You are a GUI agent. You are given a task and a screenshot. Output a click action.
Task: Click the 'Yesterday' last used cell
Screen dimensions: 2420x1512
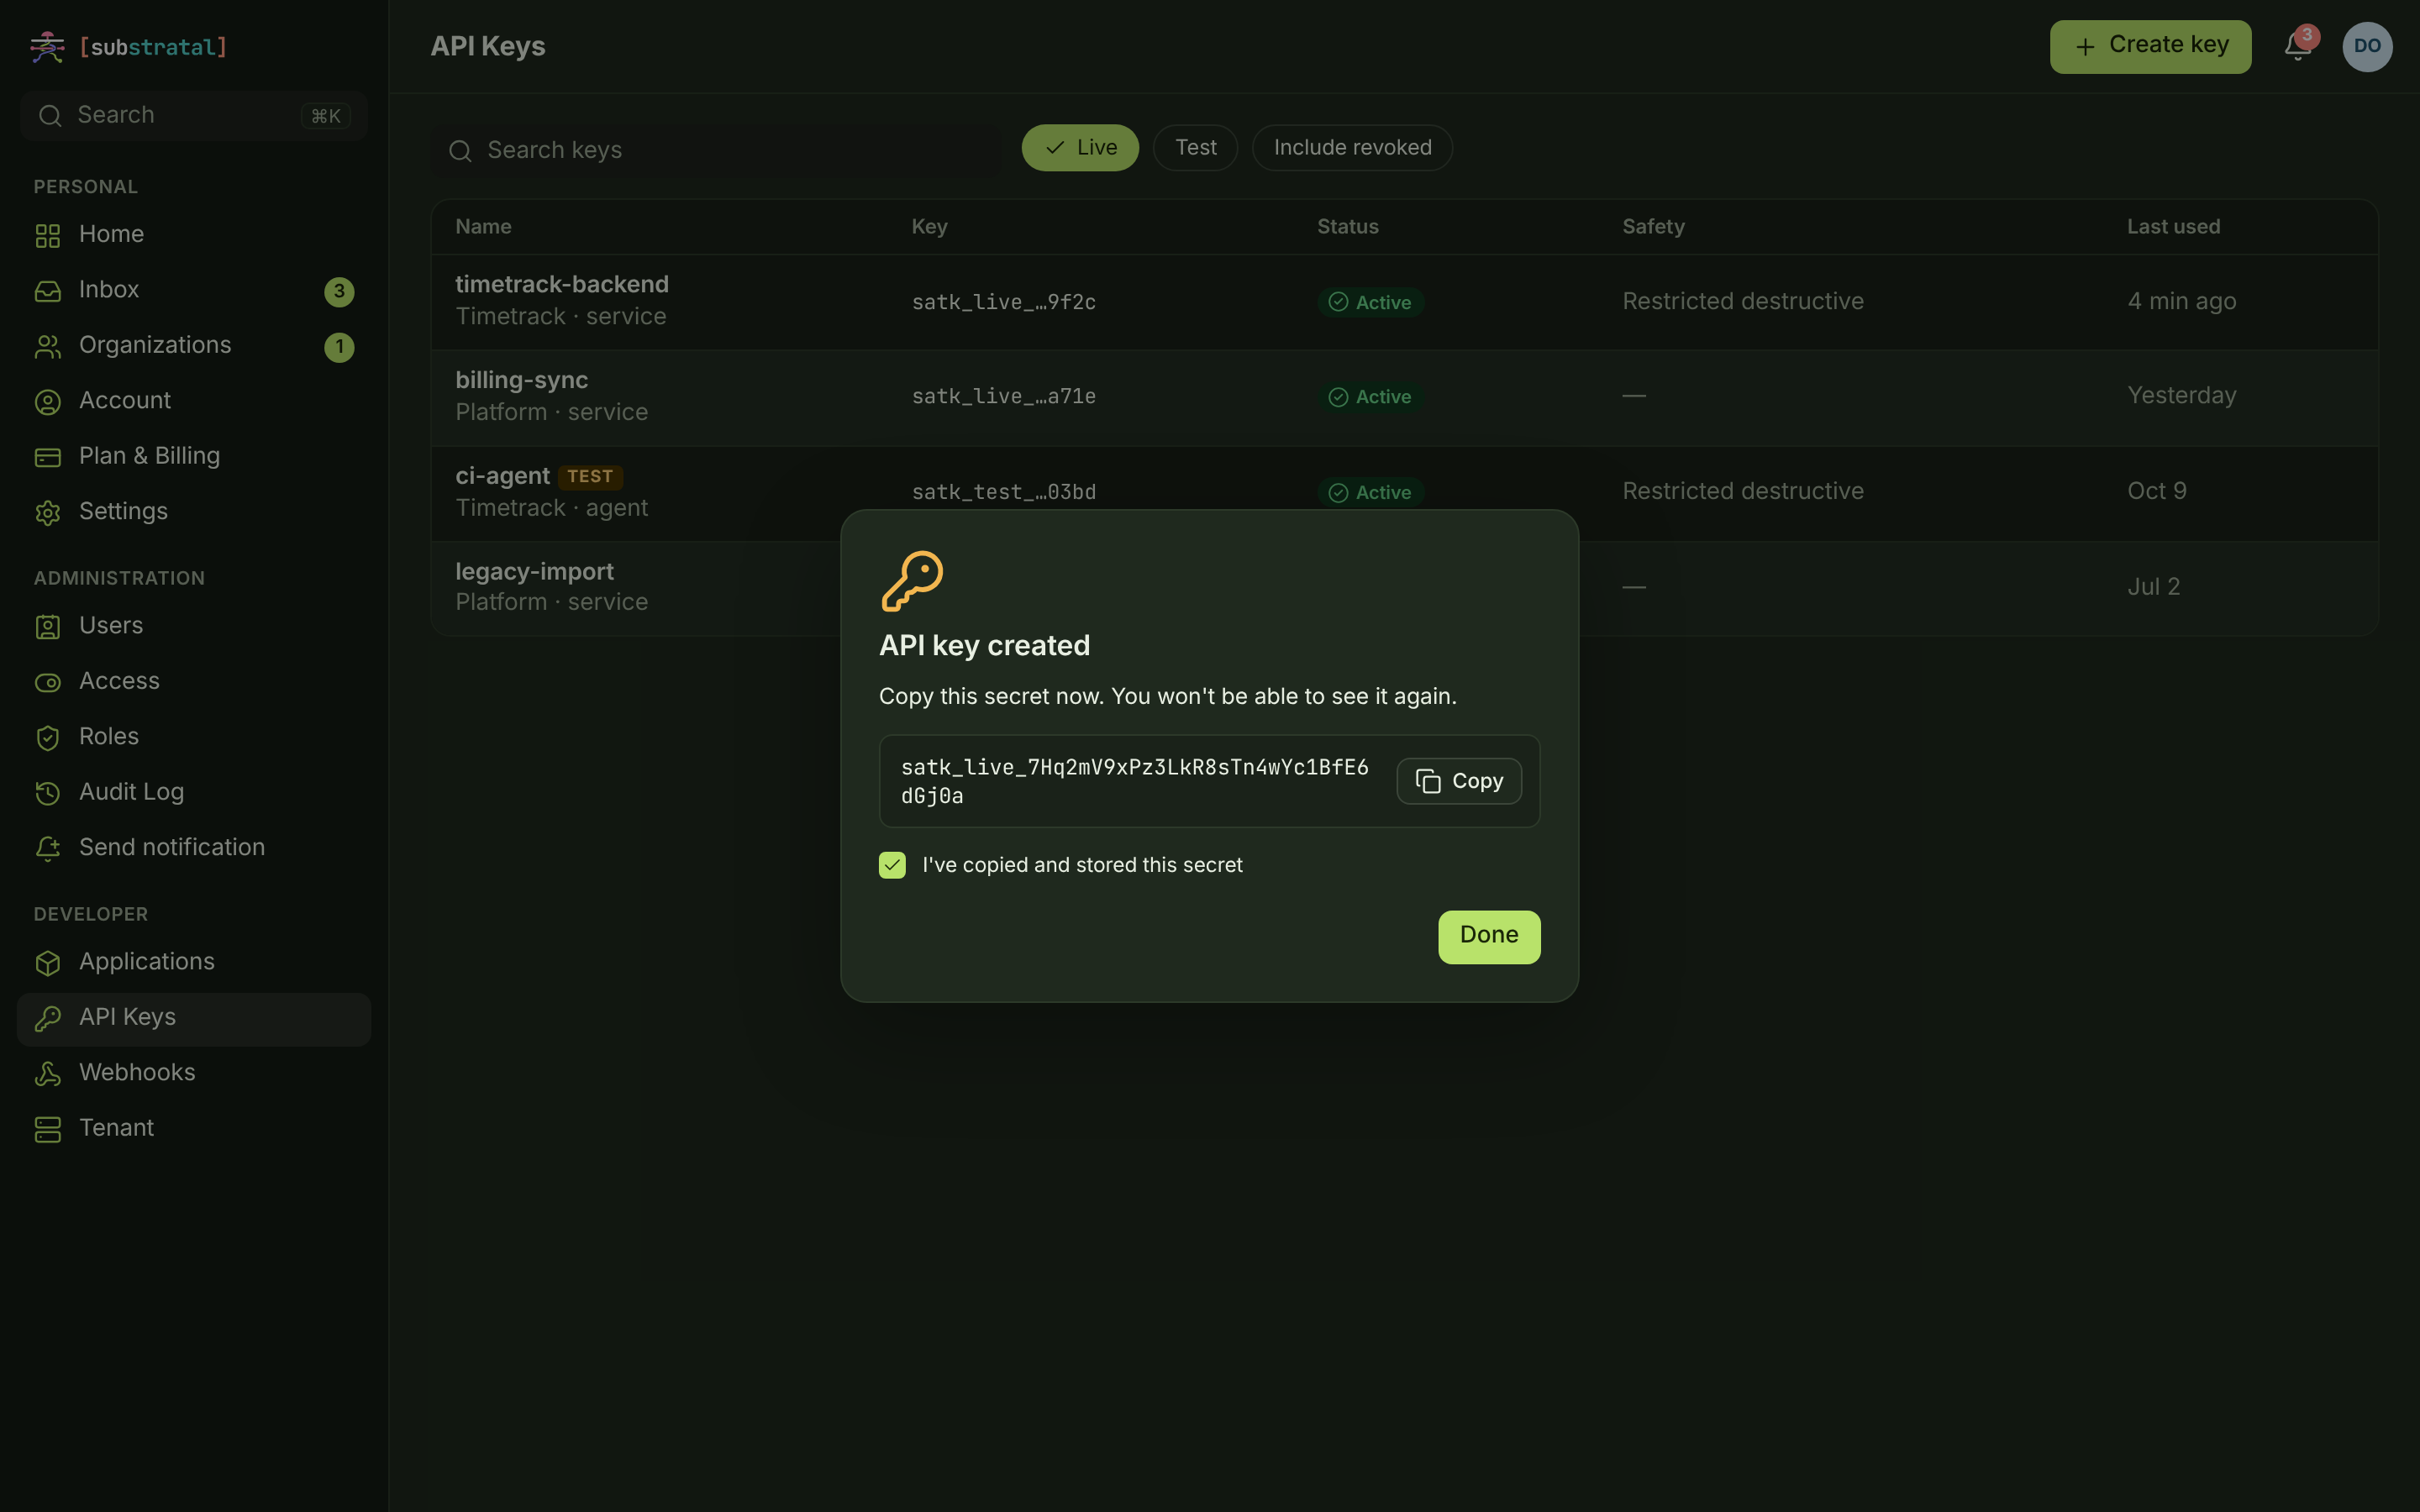pos(2181,395)
